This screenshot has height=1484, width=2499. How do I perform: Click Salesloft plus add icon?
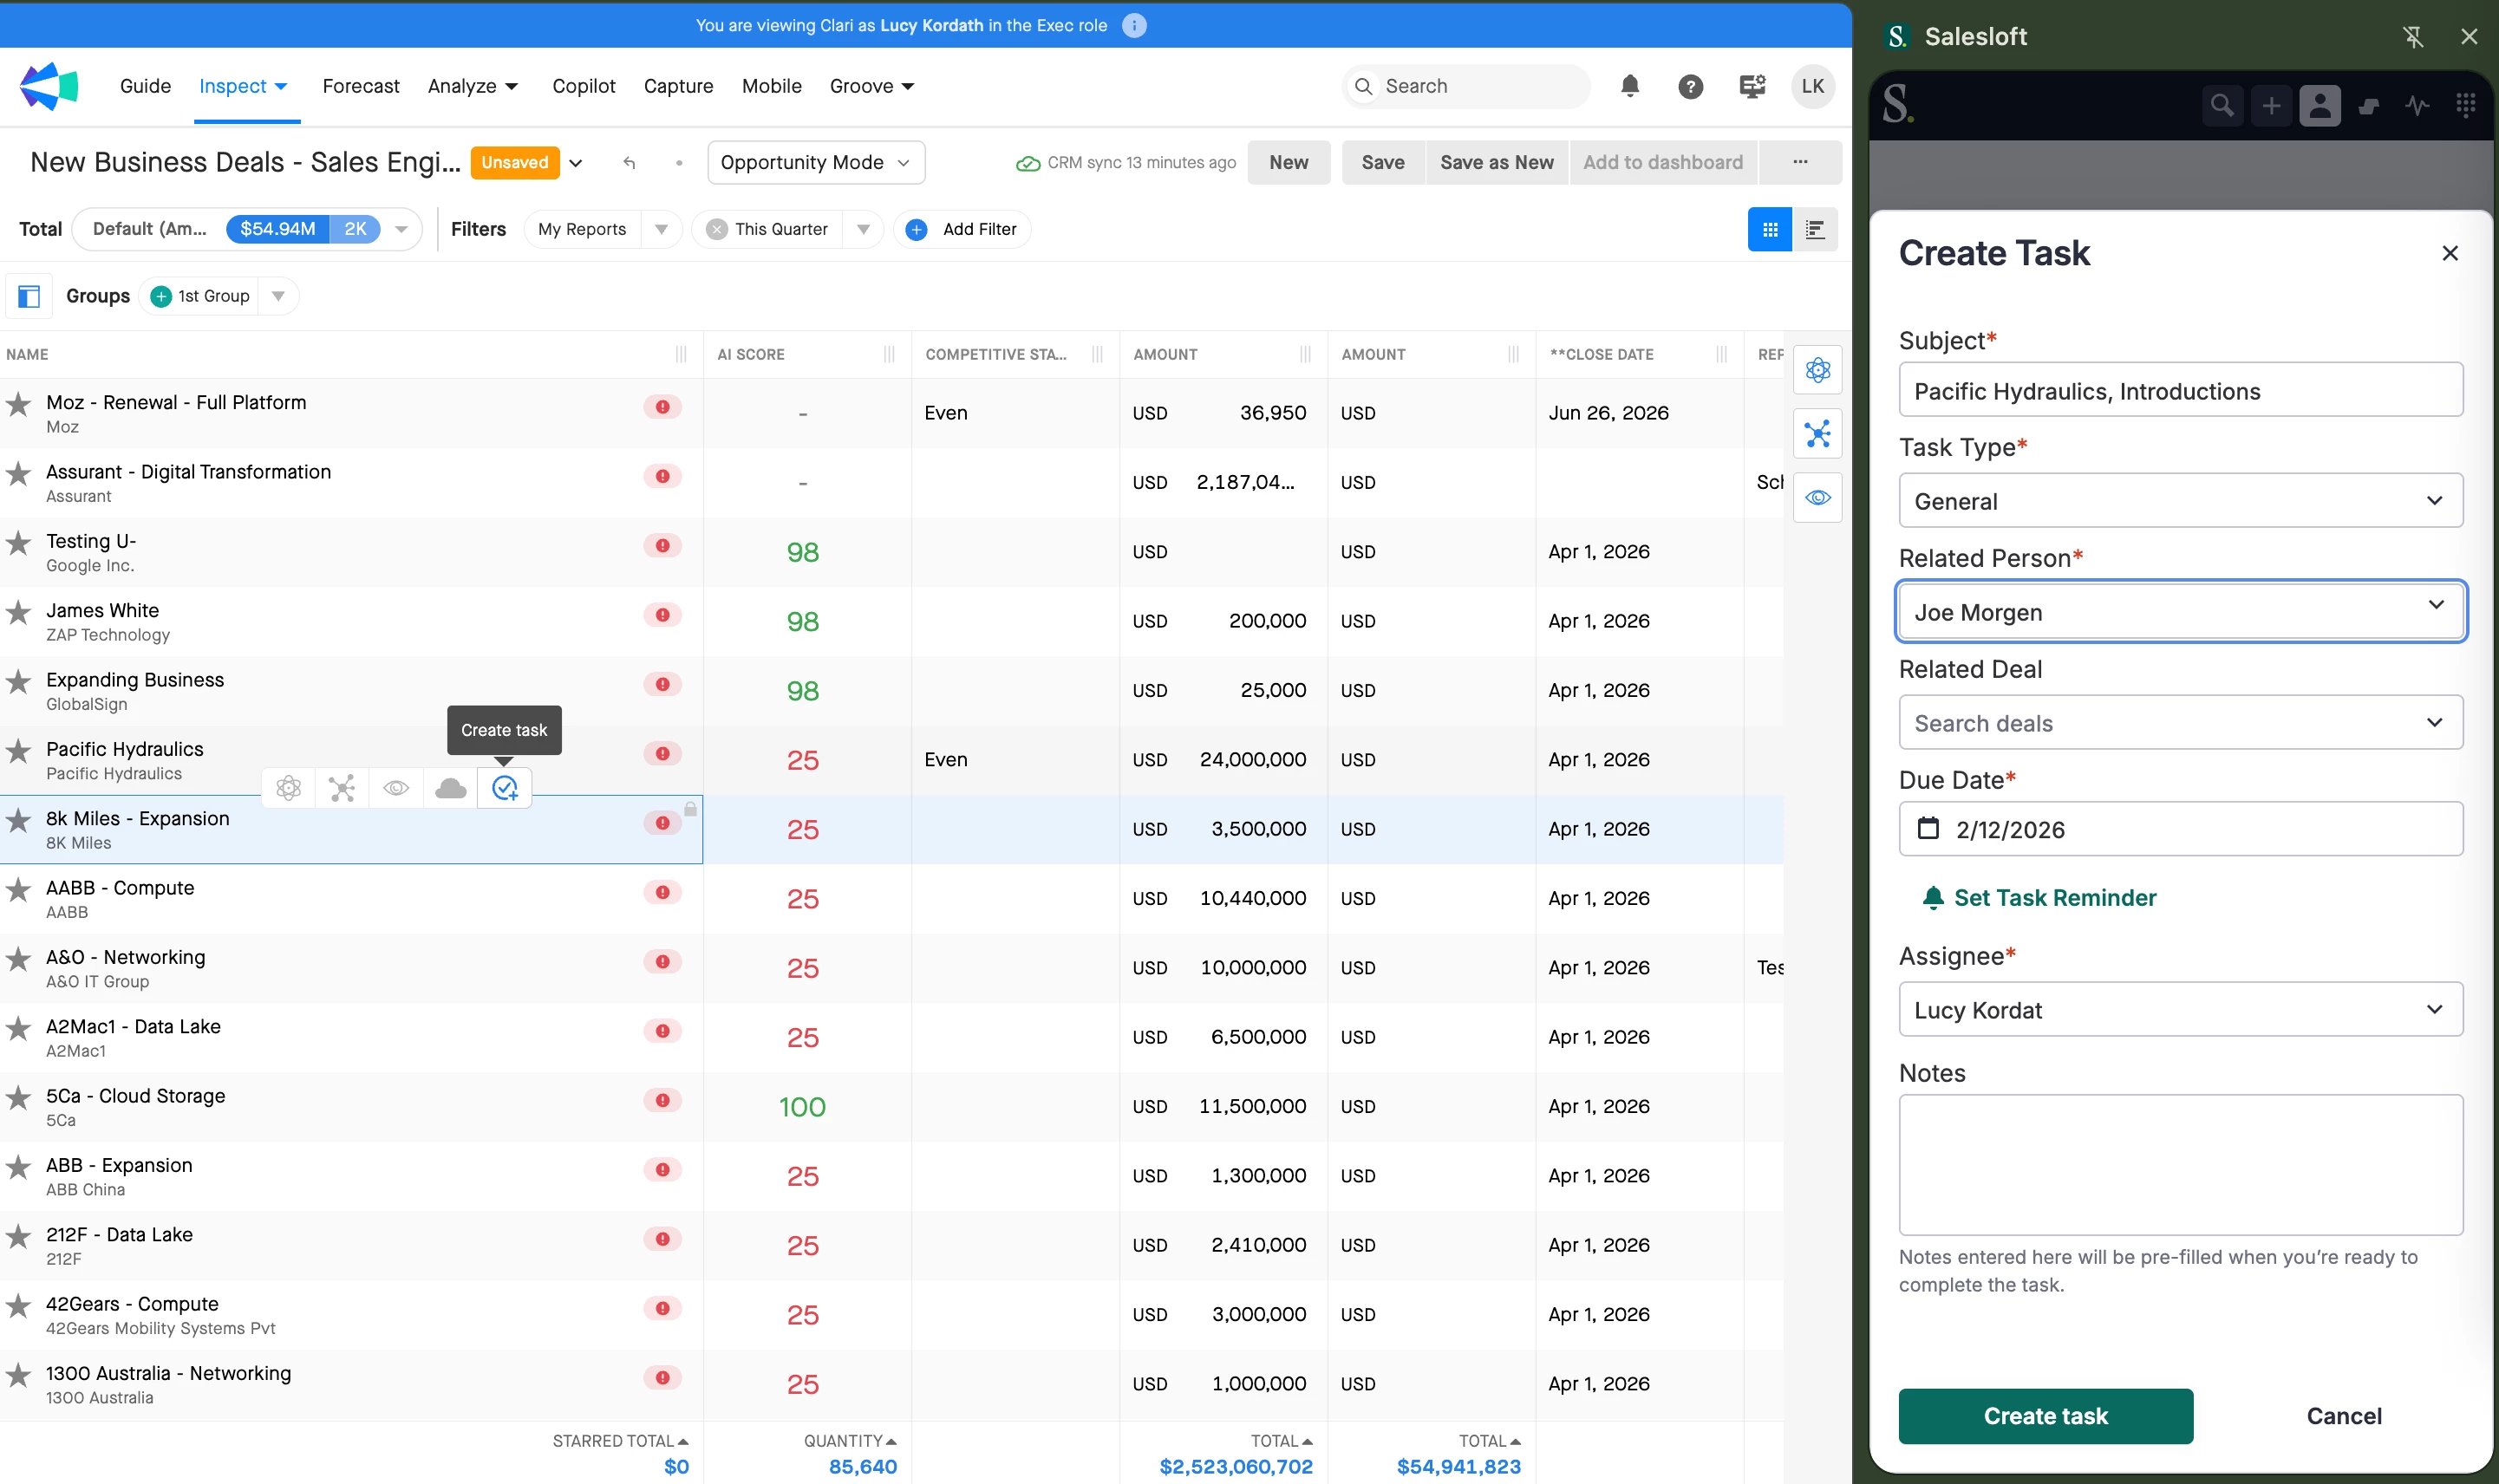[2271, 105]
